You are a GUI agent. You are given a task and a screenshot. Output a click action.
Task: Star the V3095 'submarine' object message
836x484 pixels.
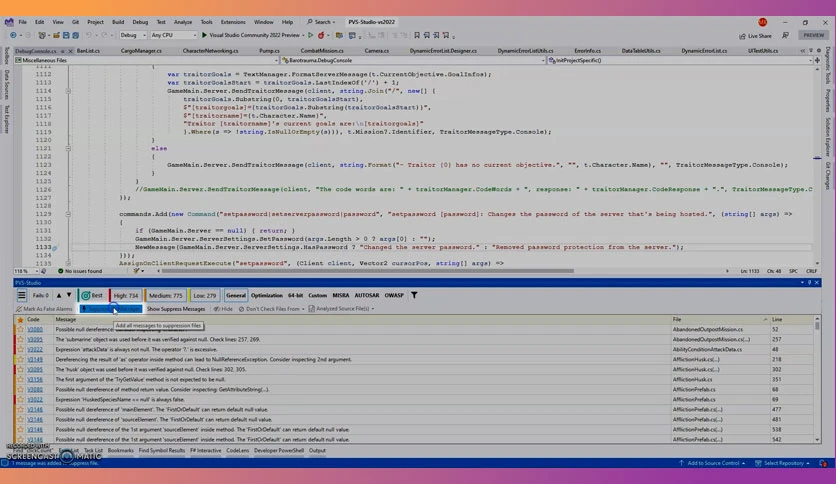point(20,340)
